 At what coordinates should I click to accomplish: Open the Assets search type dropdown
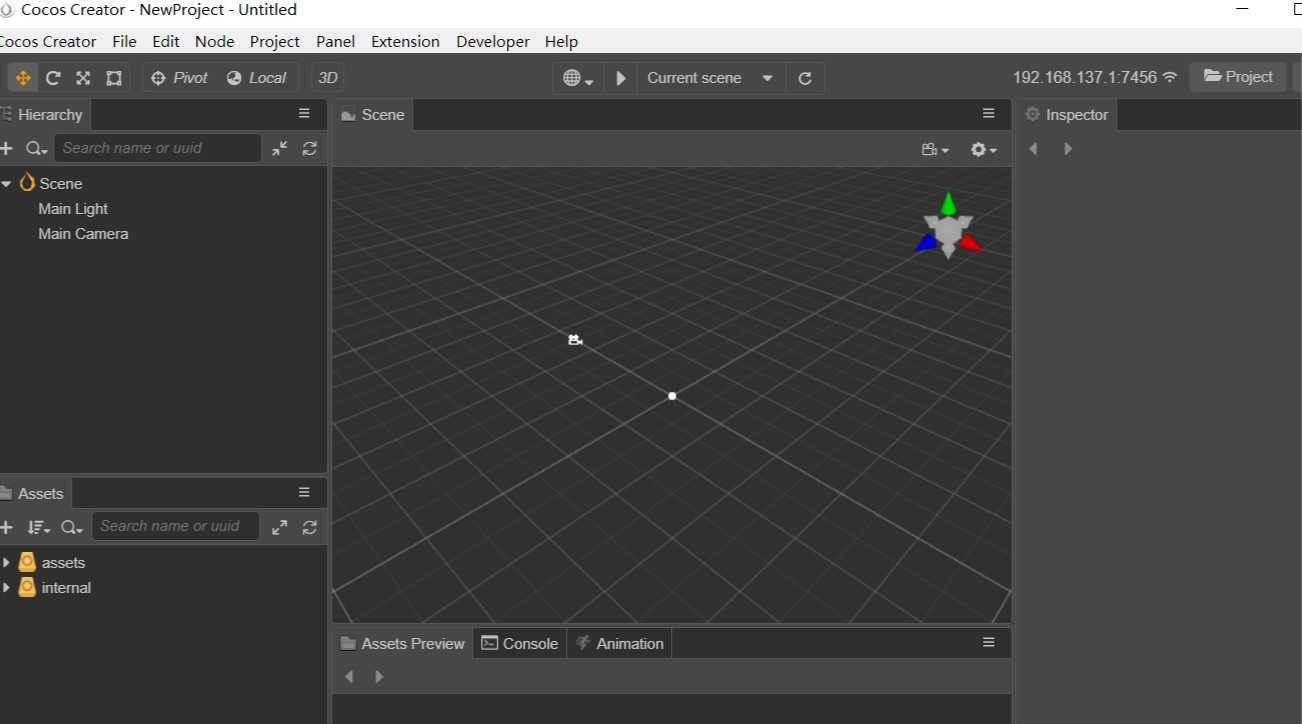coord(72,527)
